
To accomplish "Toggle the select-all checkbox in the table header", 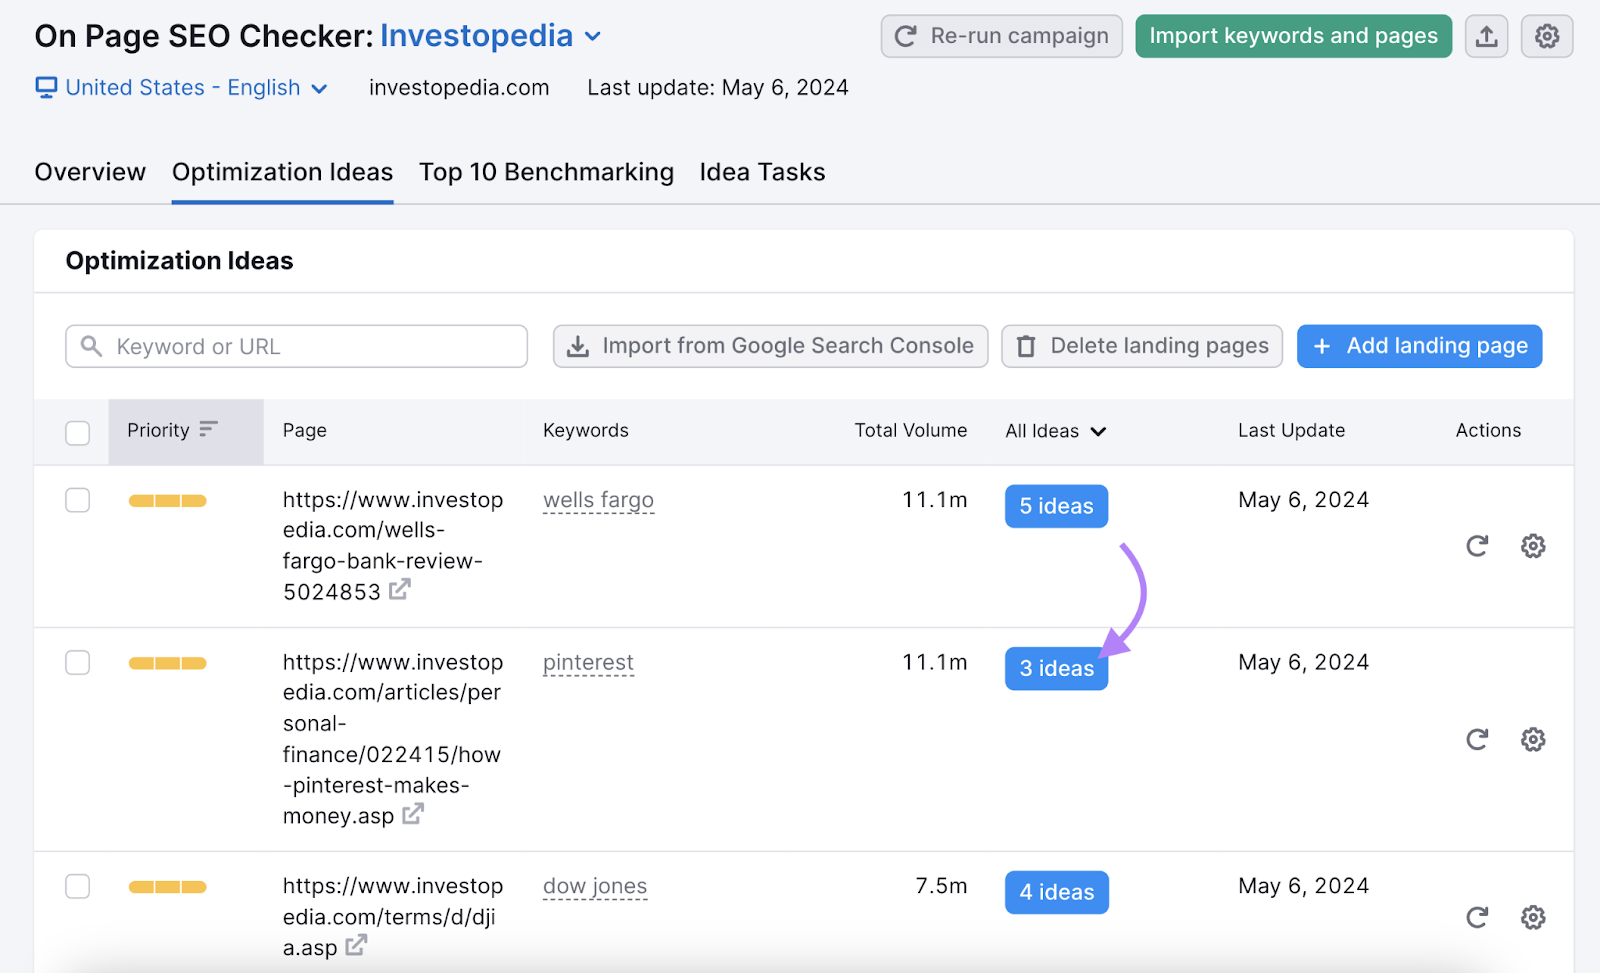I will coord(77,432).
